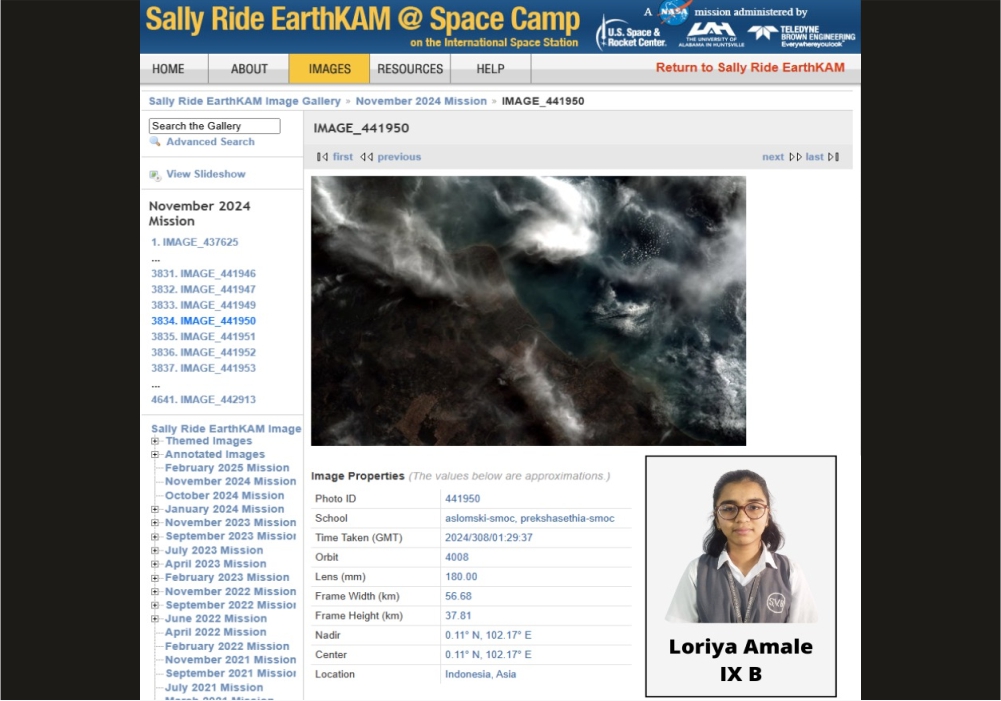Expand the June 2022 Mission node
1001x701 pixels.
[x=155, y=619]
